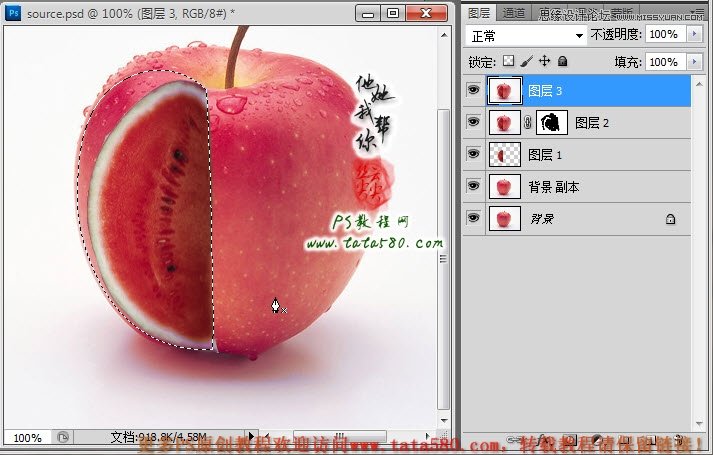This screenshot has width=713, height=455.
Task: Open layer style fx icon at panel bottom
Action: 542,440
